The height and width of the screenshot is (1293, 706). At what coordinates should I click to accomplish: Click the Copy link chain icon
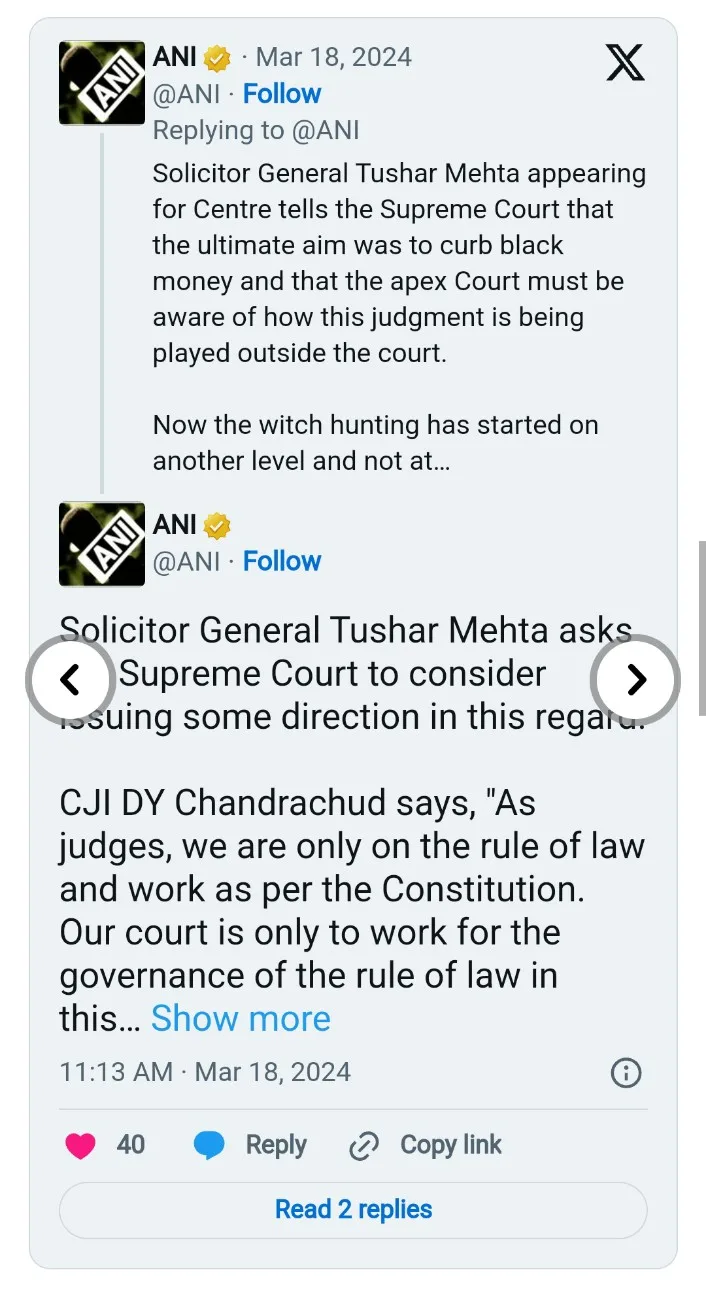pos(363,1146)
